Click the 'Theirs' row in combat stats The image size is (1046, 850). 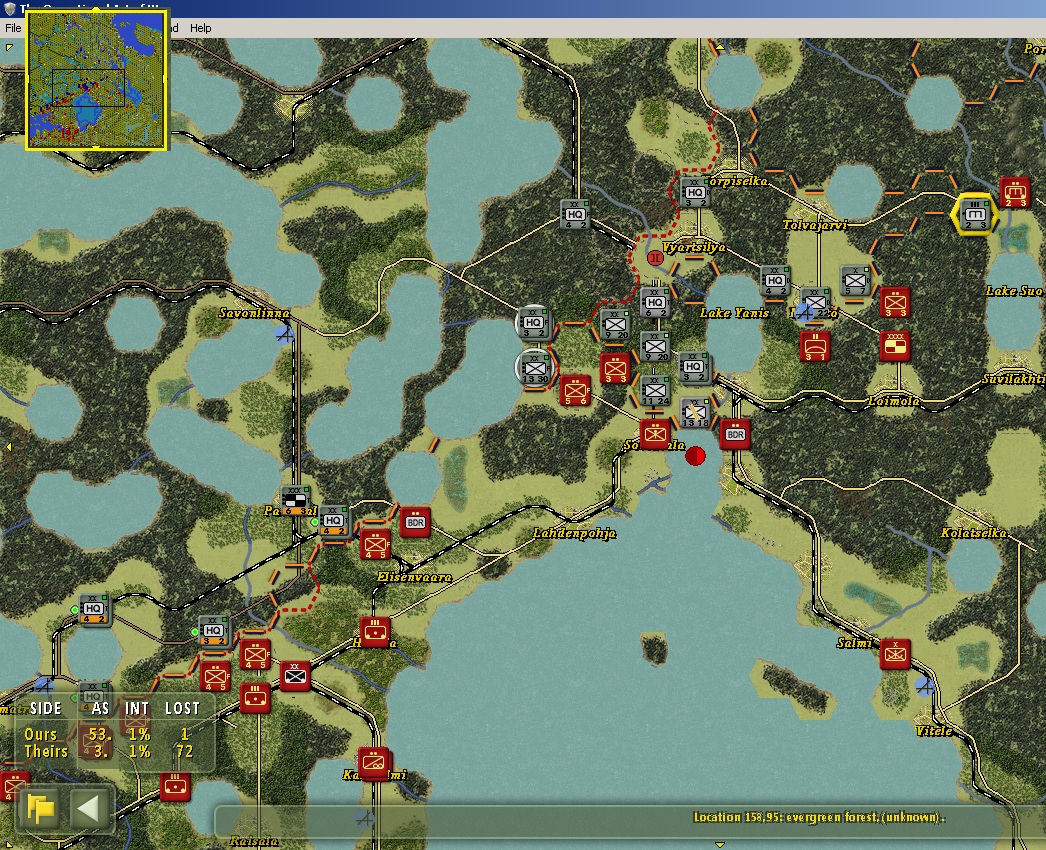point(110,751)
